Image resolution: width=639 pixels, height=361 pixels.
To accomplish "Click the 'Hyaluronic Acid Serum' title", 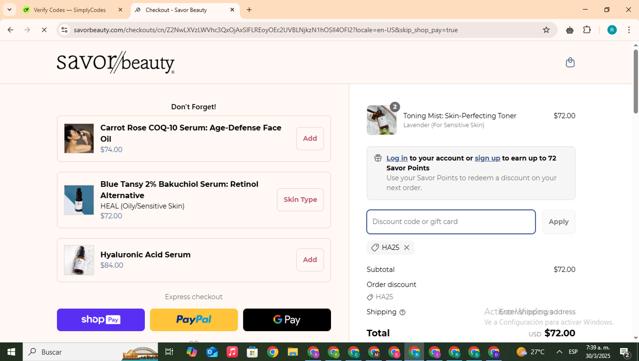I will (x=145, y=255).
